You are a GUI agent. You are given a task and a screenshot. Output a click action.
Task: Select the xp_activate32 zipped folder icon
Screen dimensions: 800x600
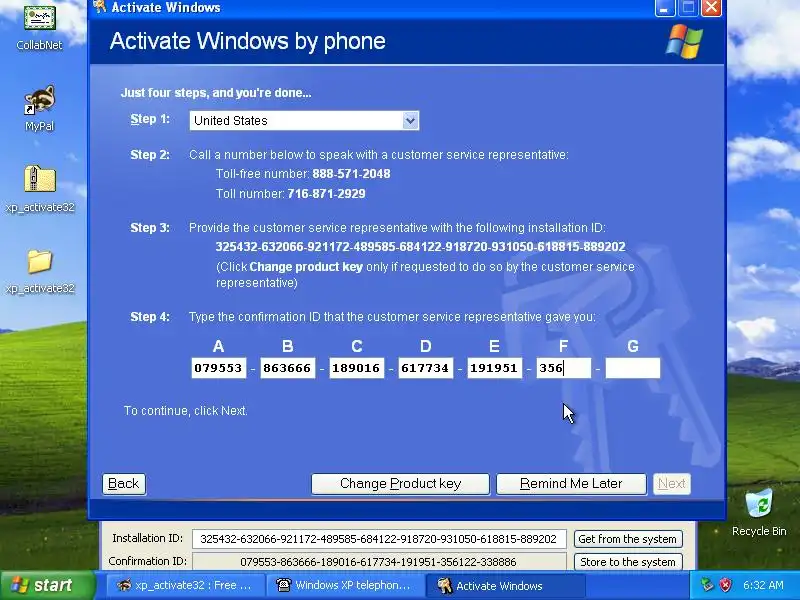tap(40, 189)
